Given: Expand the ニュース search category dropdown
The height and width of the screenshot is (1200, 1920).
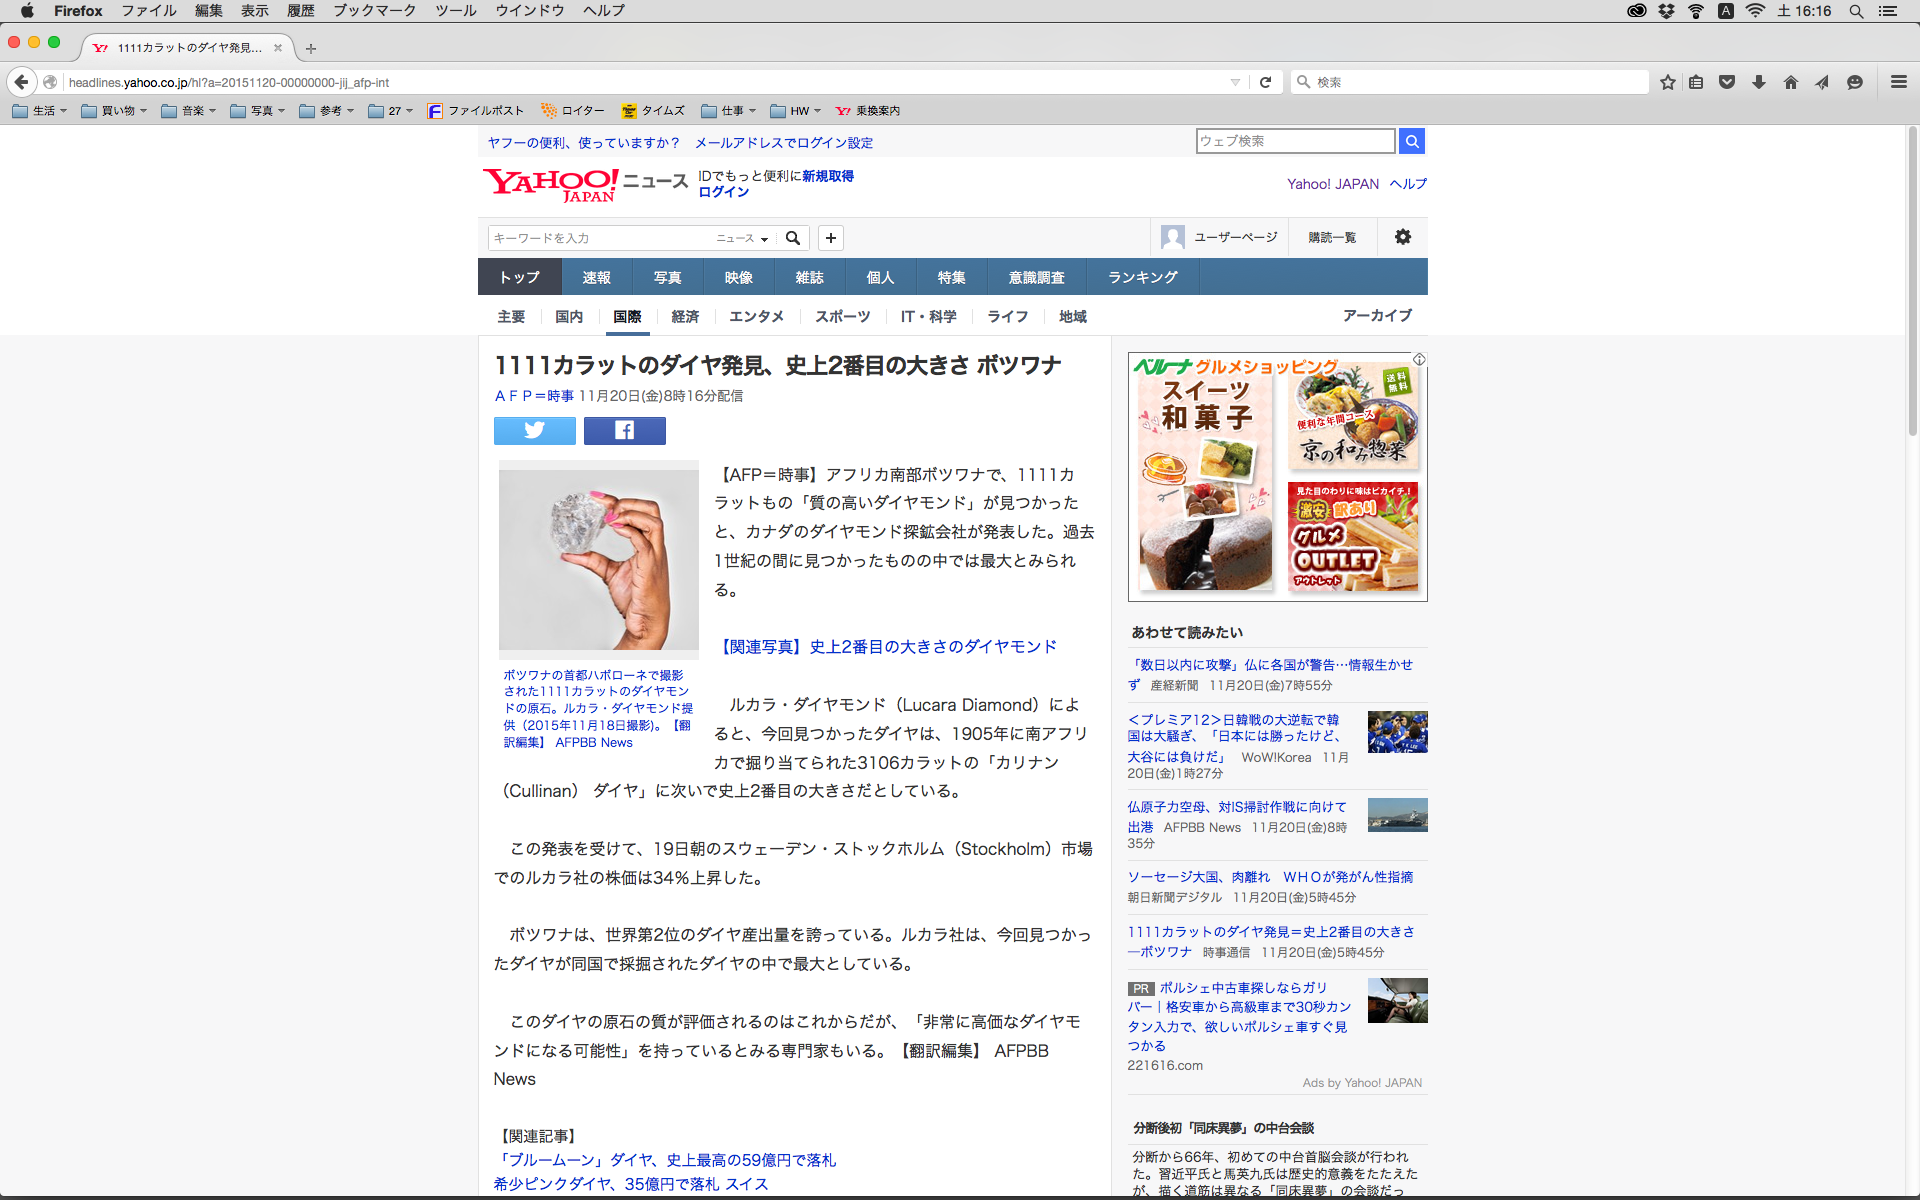Looking at the screenshot, I should (x=742, y=238).
